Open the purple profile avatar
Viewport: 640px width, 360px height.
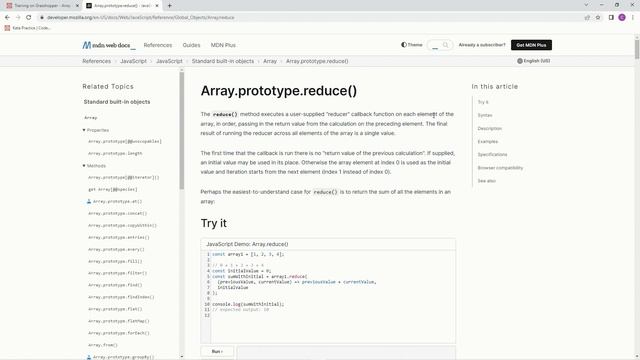pos(622,18)
